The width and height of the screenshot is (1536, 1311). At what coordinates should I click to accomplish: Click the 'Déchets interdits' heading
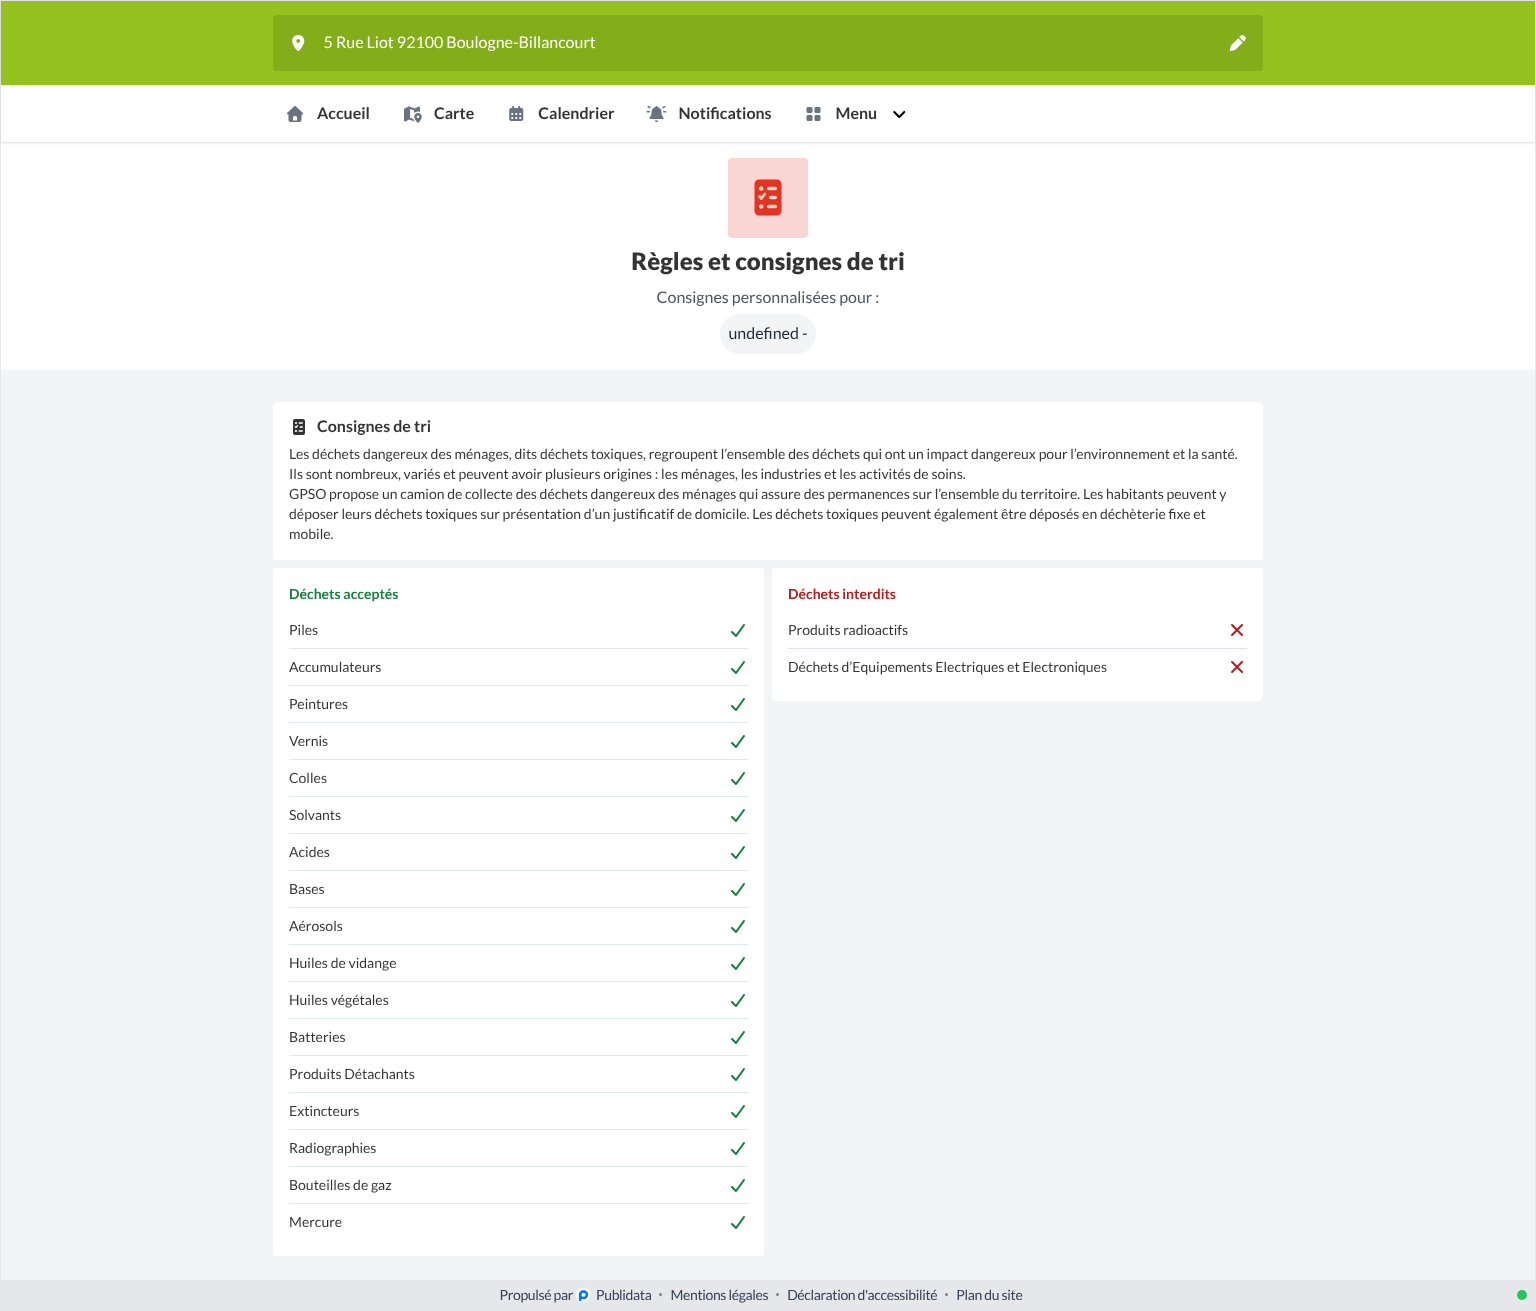pos(842,594)
